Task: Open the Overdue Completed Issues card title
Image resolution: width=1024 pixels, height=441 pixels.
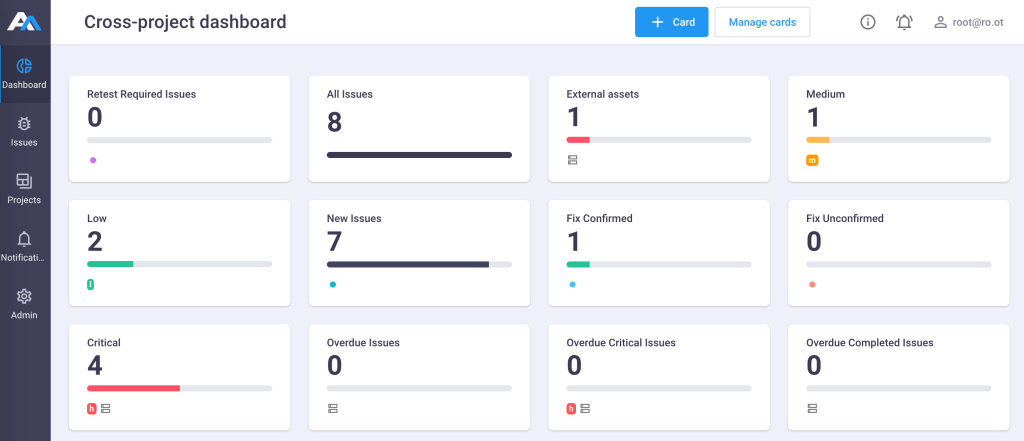Action: 869,342
